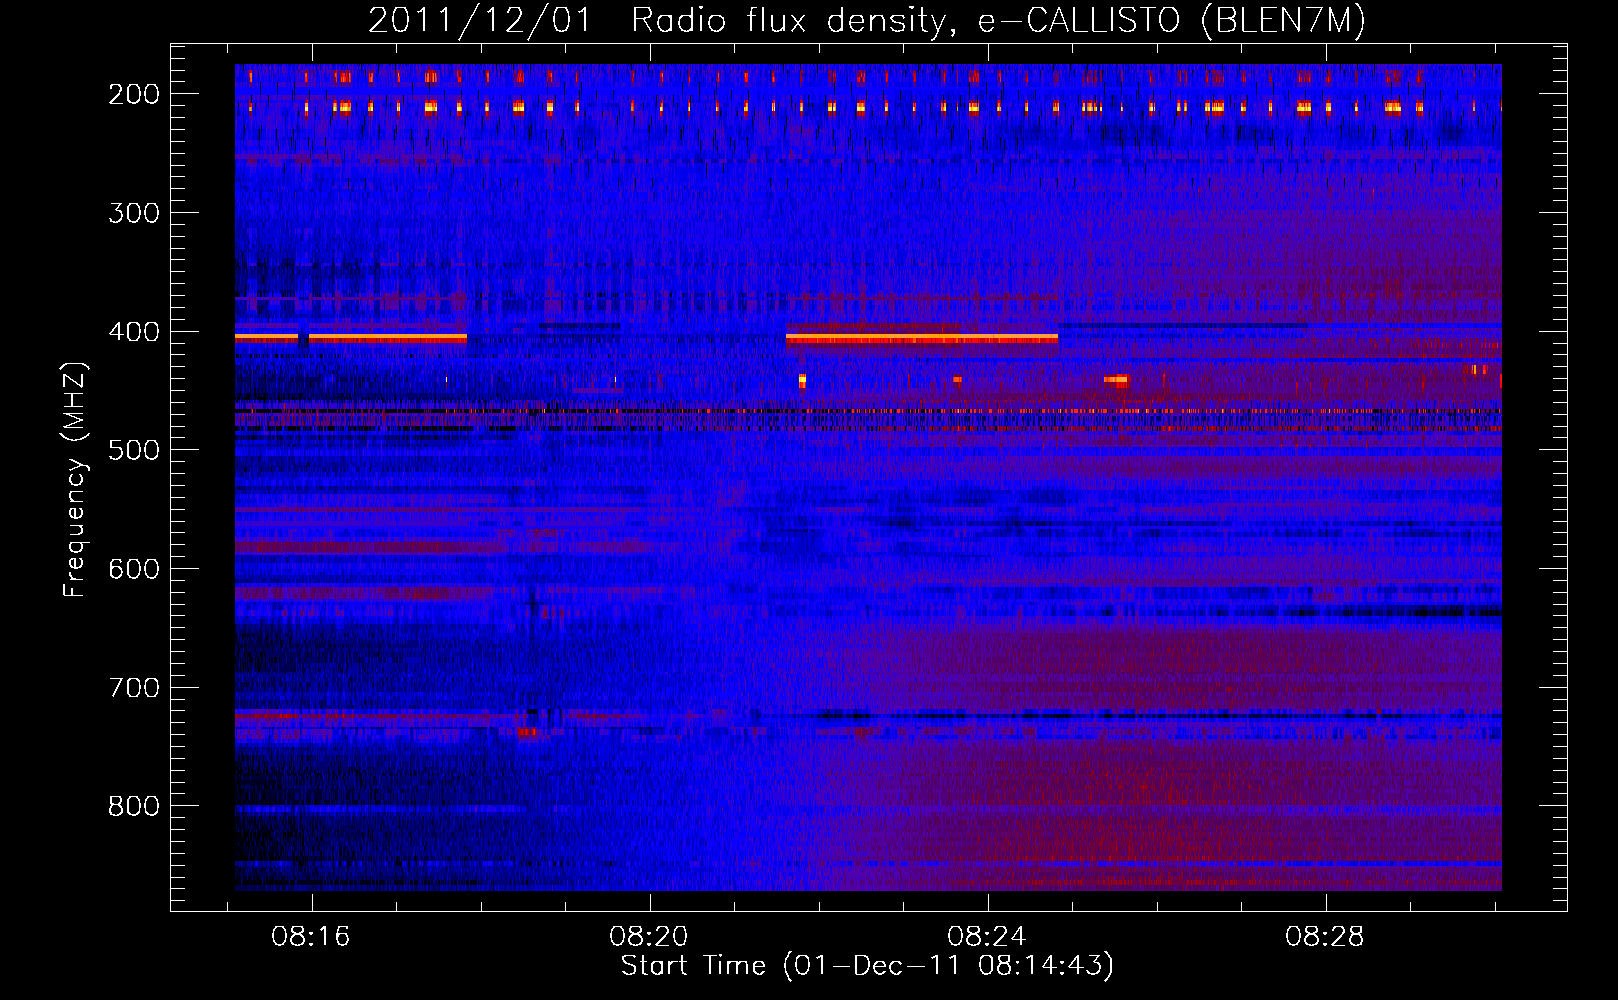Screen dimensions: 1618x1000
Task: Click the 500 frequency tick label
Action: point(134,450)
